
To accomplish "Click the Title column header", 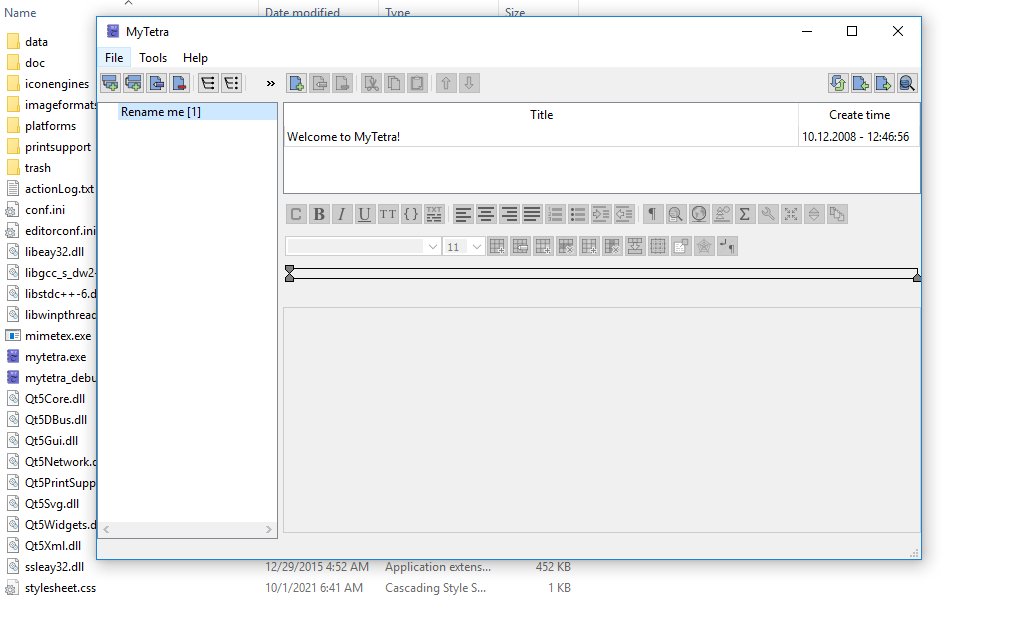I will tap(542, 115).
